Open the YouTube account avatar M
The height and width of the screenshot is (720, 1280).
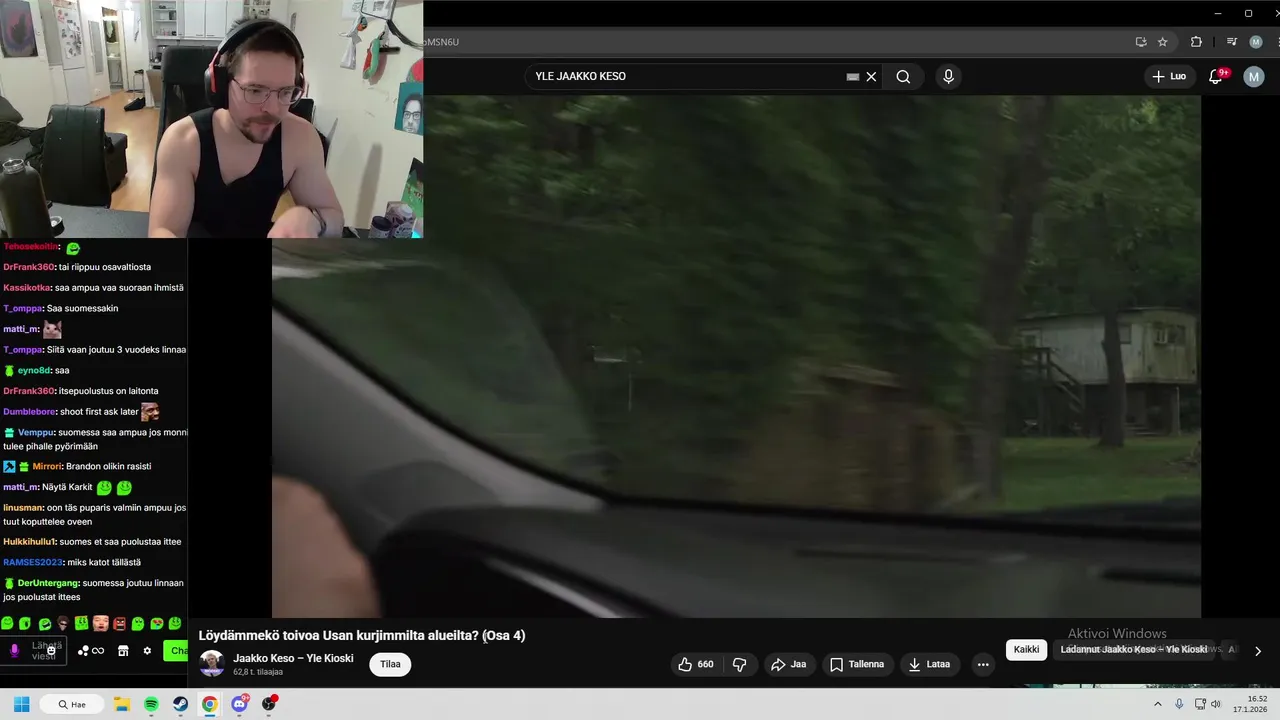click(1254, 77)
